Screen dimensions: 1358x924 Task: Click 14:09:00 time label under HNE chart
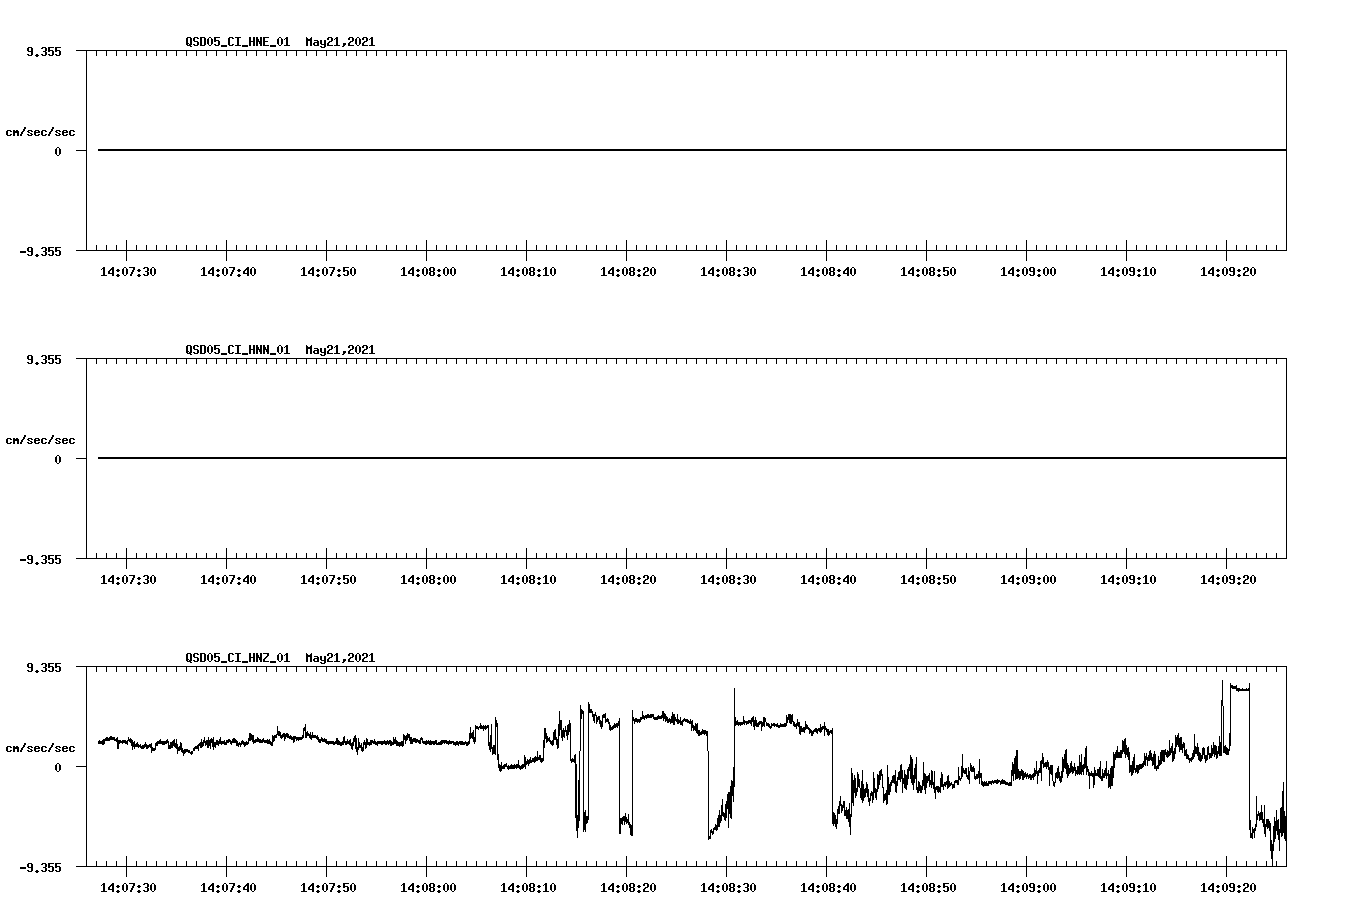(1028, 271)
